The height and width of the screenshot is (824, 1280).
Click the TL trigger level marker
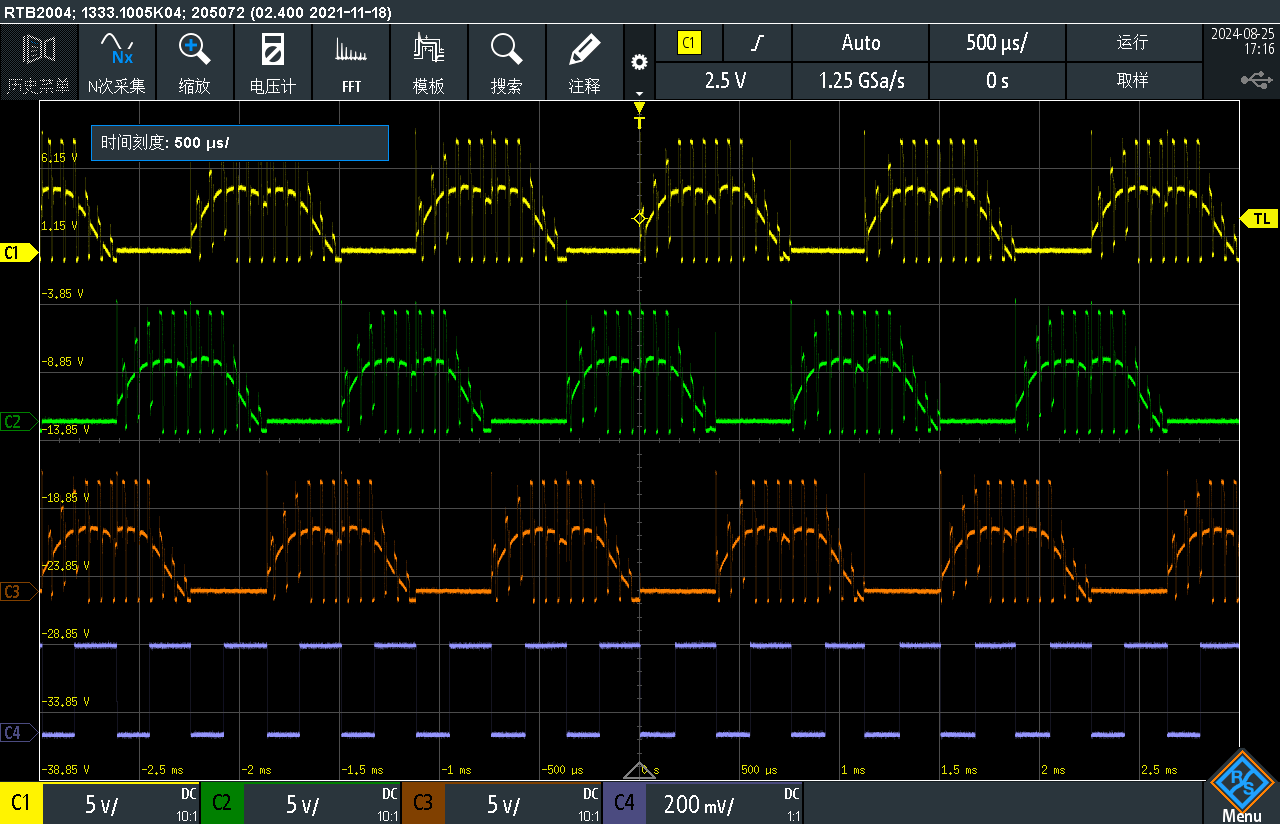pos(1260,218)
